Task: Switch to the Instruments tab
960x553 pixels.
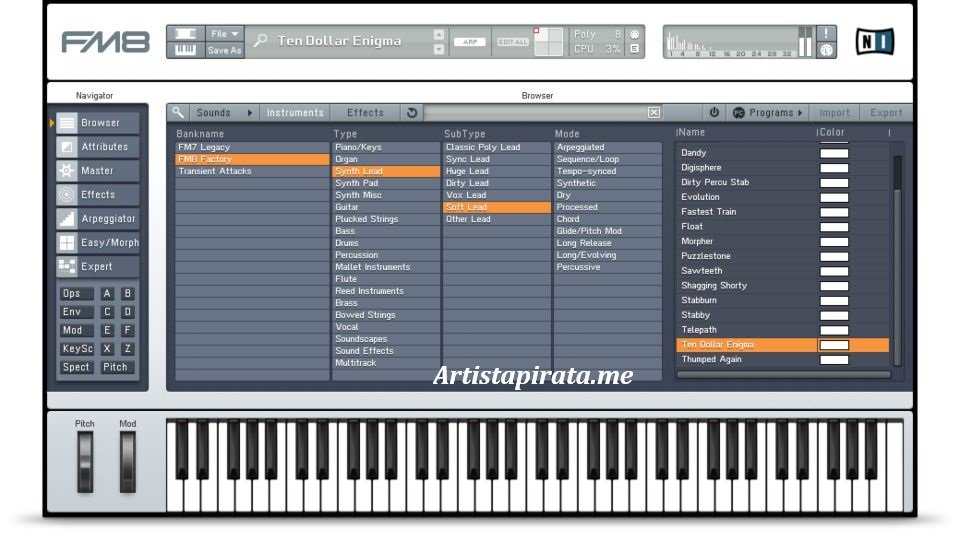Action: [295, 113]
